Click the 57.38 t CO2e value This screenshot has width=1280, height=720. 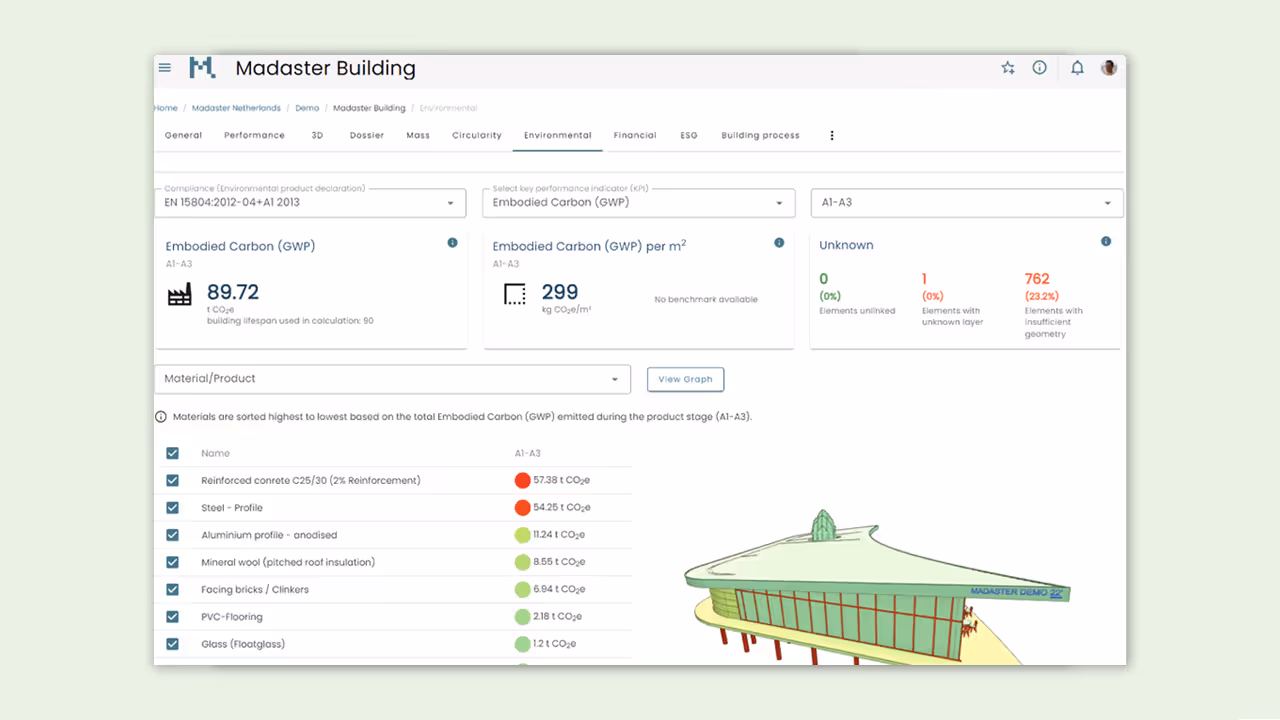coord(562,480)
